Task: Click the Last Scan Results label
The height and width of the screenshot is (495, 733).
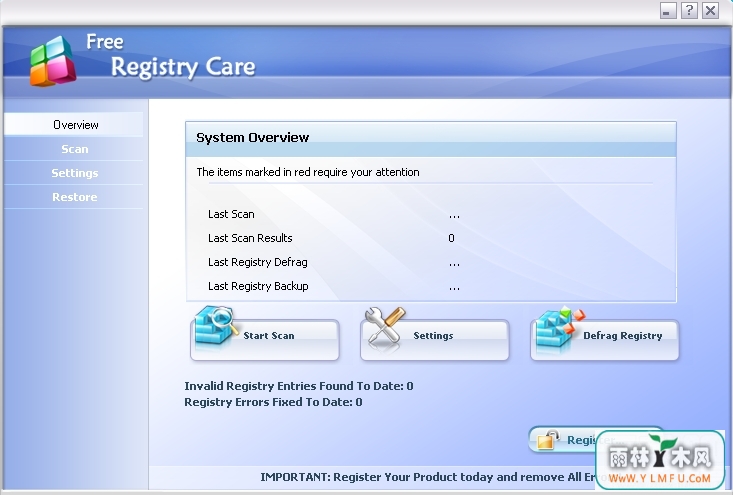Action: point(250,238)
